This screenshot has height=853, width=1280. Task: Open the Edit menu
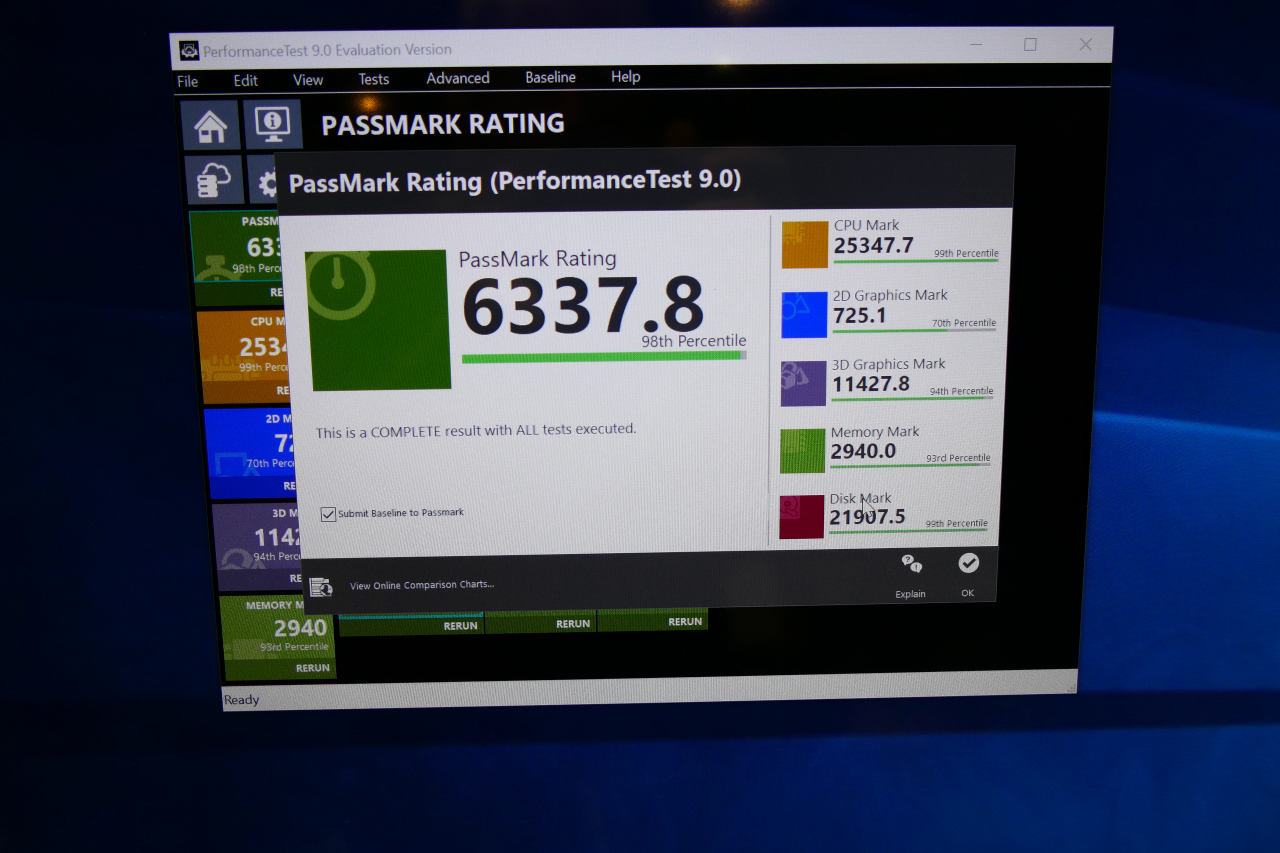pyautogui.click(x=246, y=81)
